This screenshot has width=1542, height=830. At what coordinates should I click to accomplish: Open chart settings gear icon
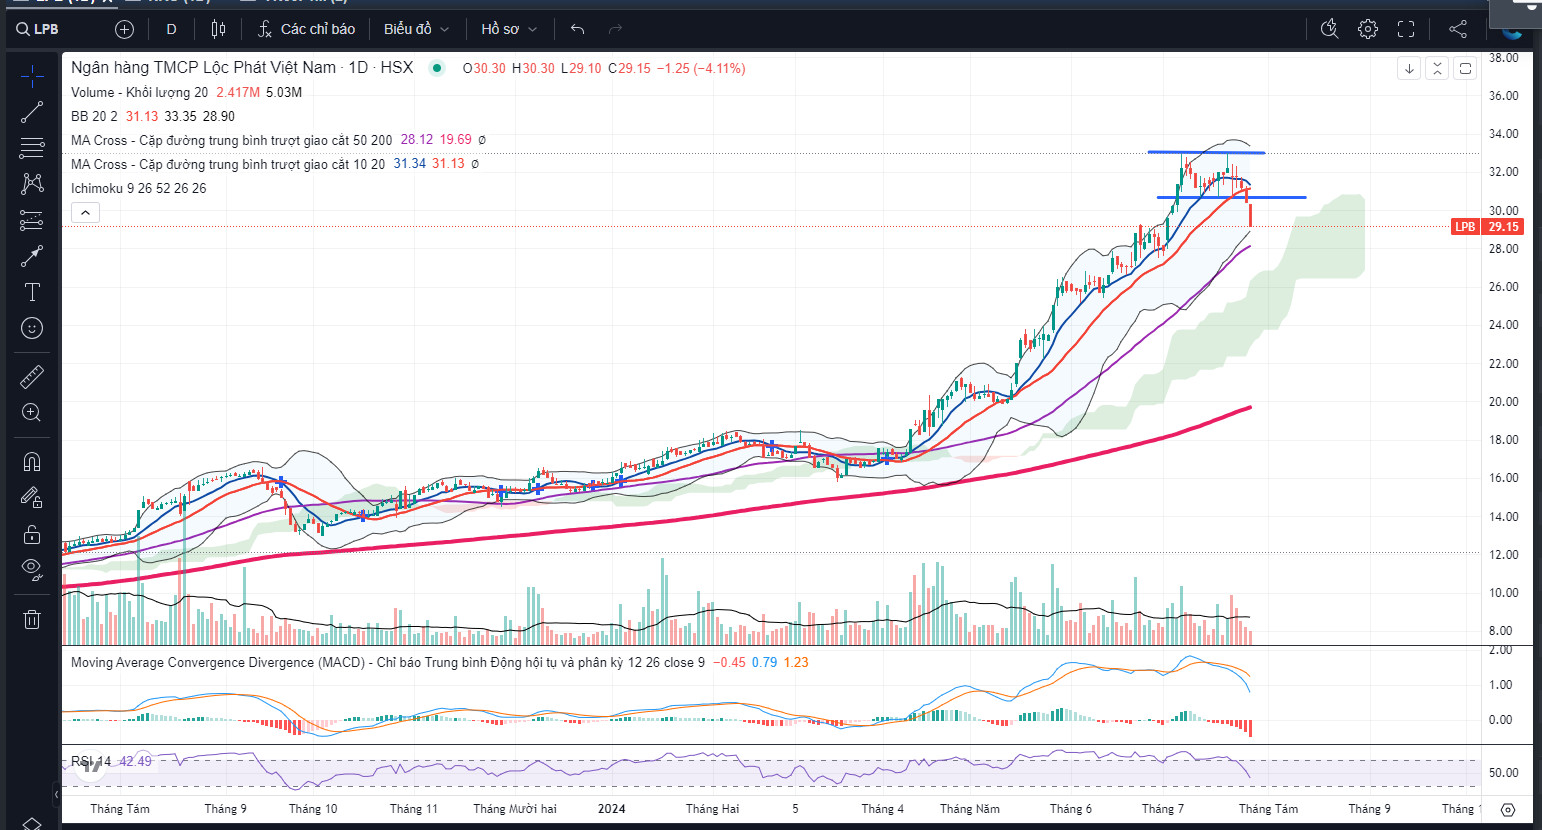(1368, 29)
